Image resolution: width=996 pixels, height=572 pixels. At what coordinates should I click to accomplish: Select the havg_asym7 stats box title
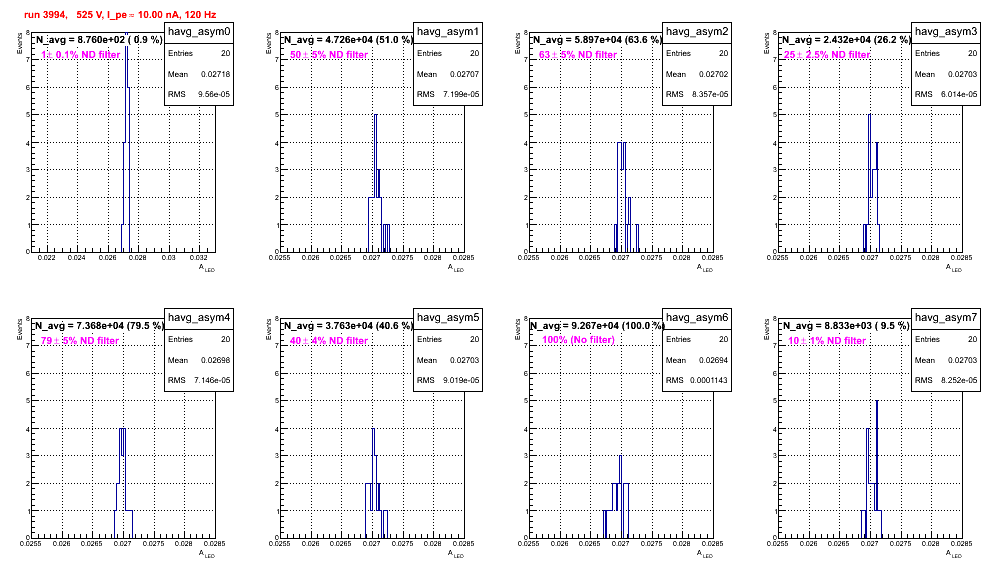946,317
